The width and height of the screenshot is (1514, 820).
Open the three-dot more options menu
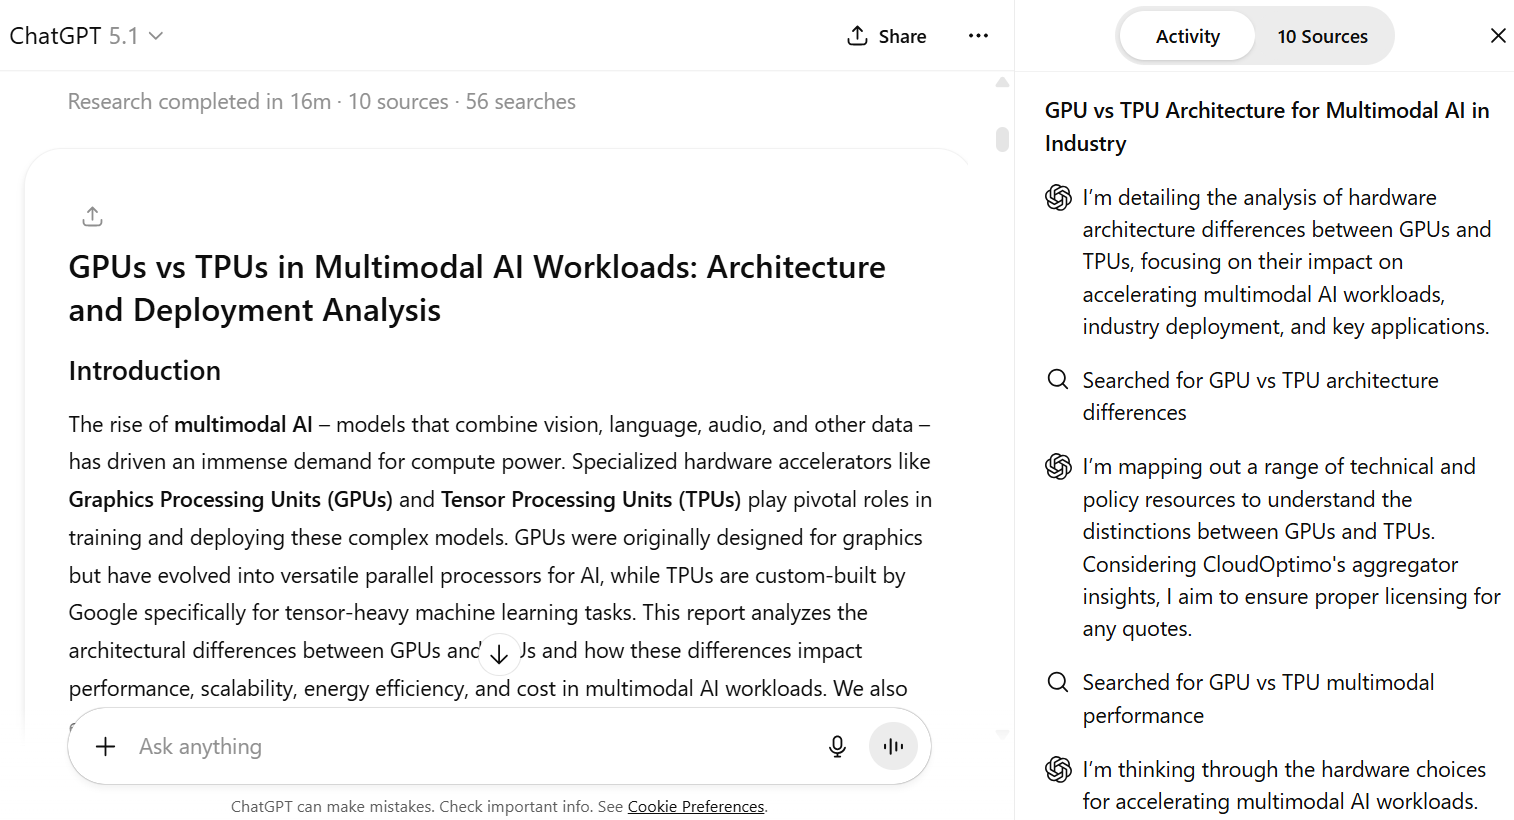(978, 36)
